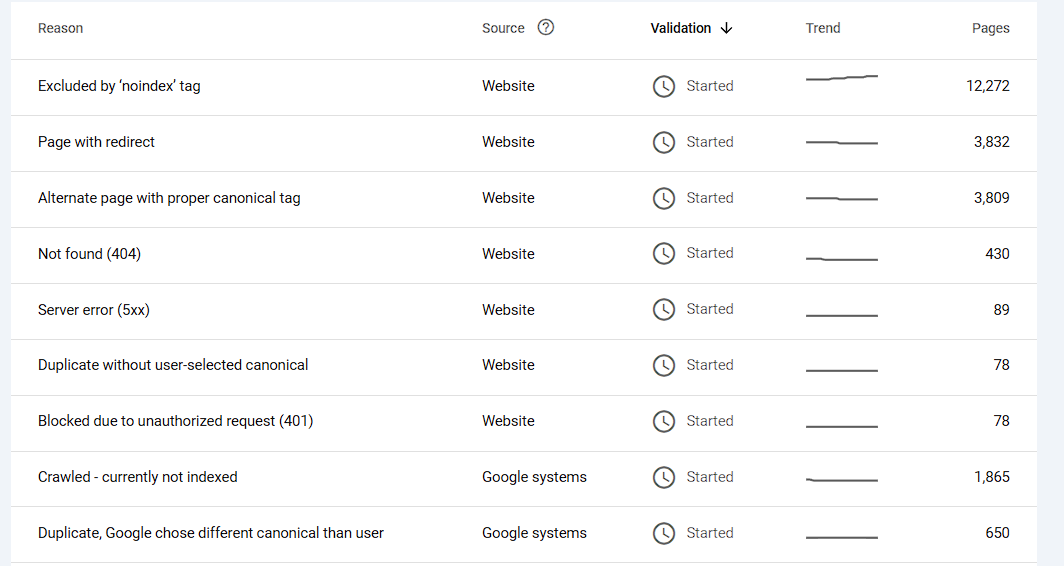Open the Excluded by 'noindex' tag row
Viewport: 1064px width, 566px height.
point(119,86)
